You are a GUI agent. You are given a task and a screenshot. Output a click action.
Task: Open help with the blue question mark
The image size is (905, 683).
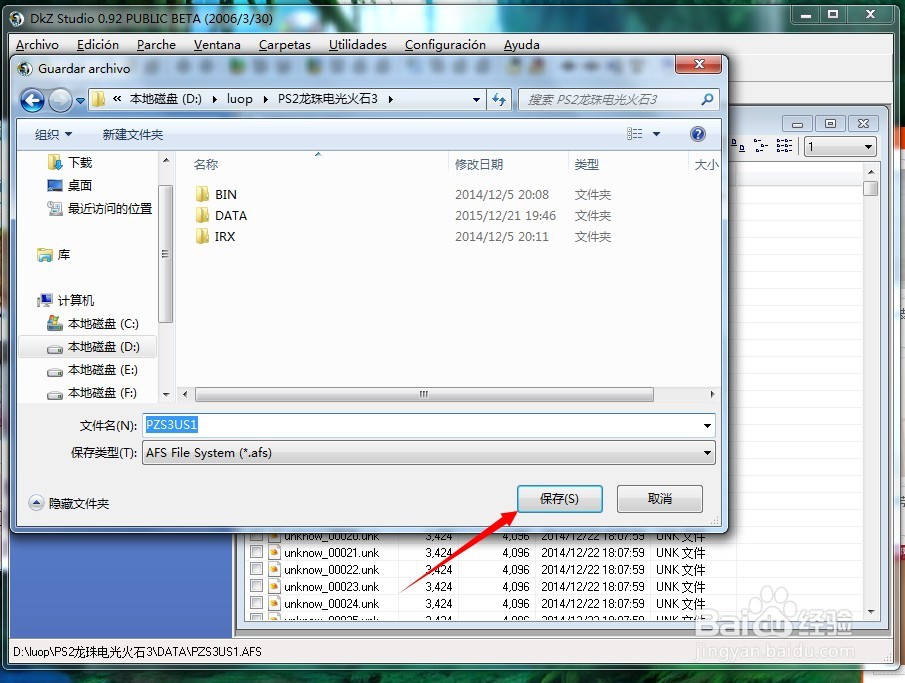click(x=697, y=134)
